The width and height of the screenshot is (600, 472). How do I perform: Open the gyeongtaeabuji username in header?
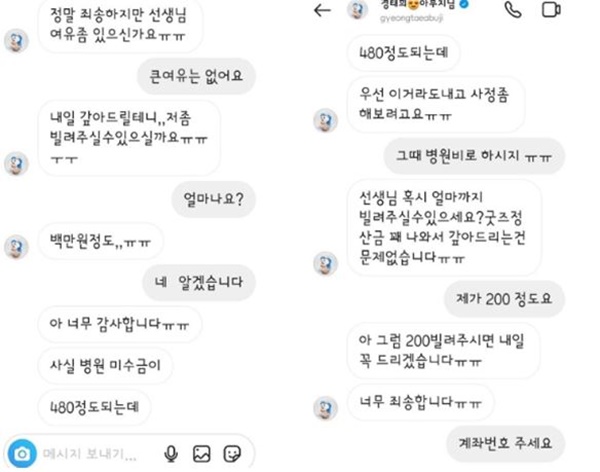(x=411, y=18)
